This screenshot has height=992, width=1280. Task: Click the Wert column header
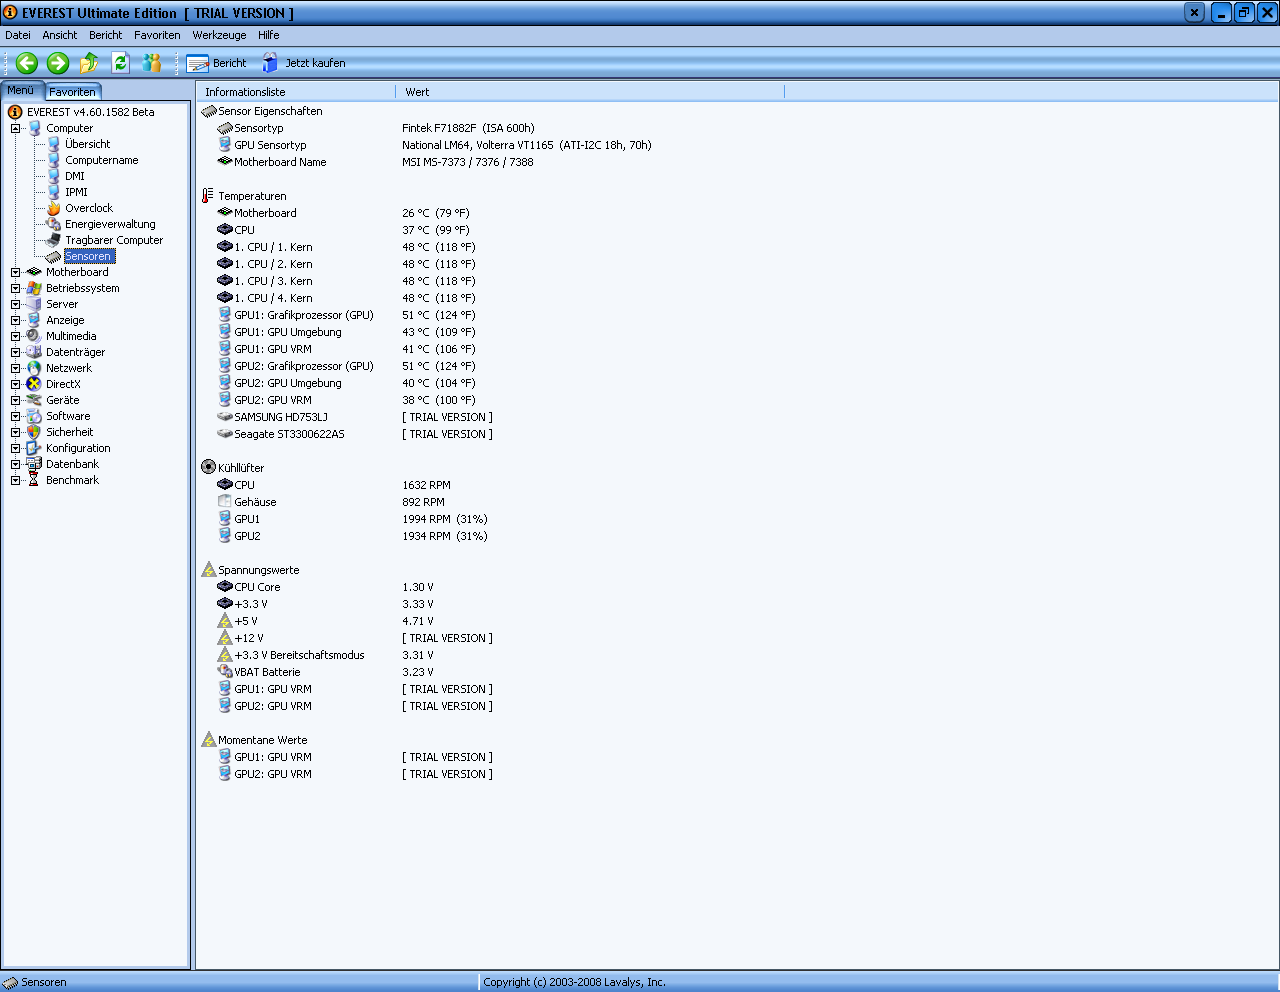tap(590, 92)
